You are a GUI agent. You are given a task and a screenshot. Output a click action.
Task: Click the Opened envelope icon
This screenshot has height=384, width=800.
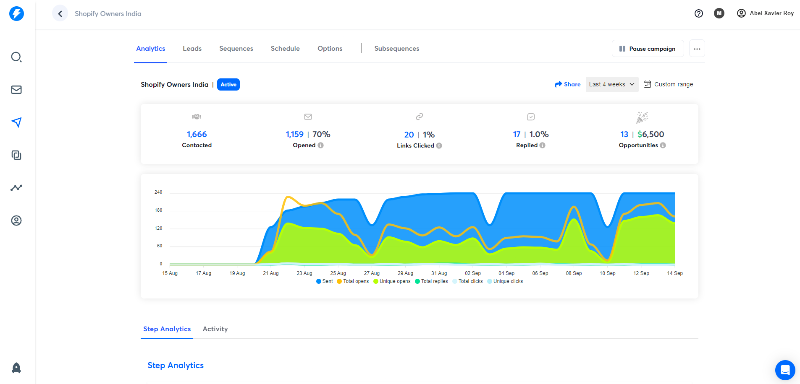tap(308, 117)
